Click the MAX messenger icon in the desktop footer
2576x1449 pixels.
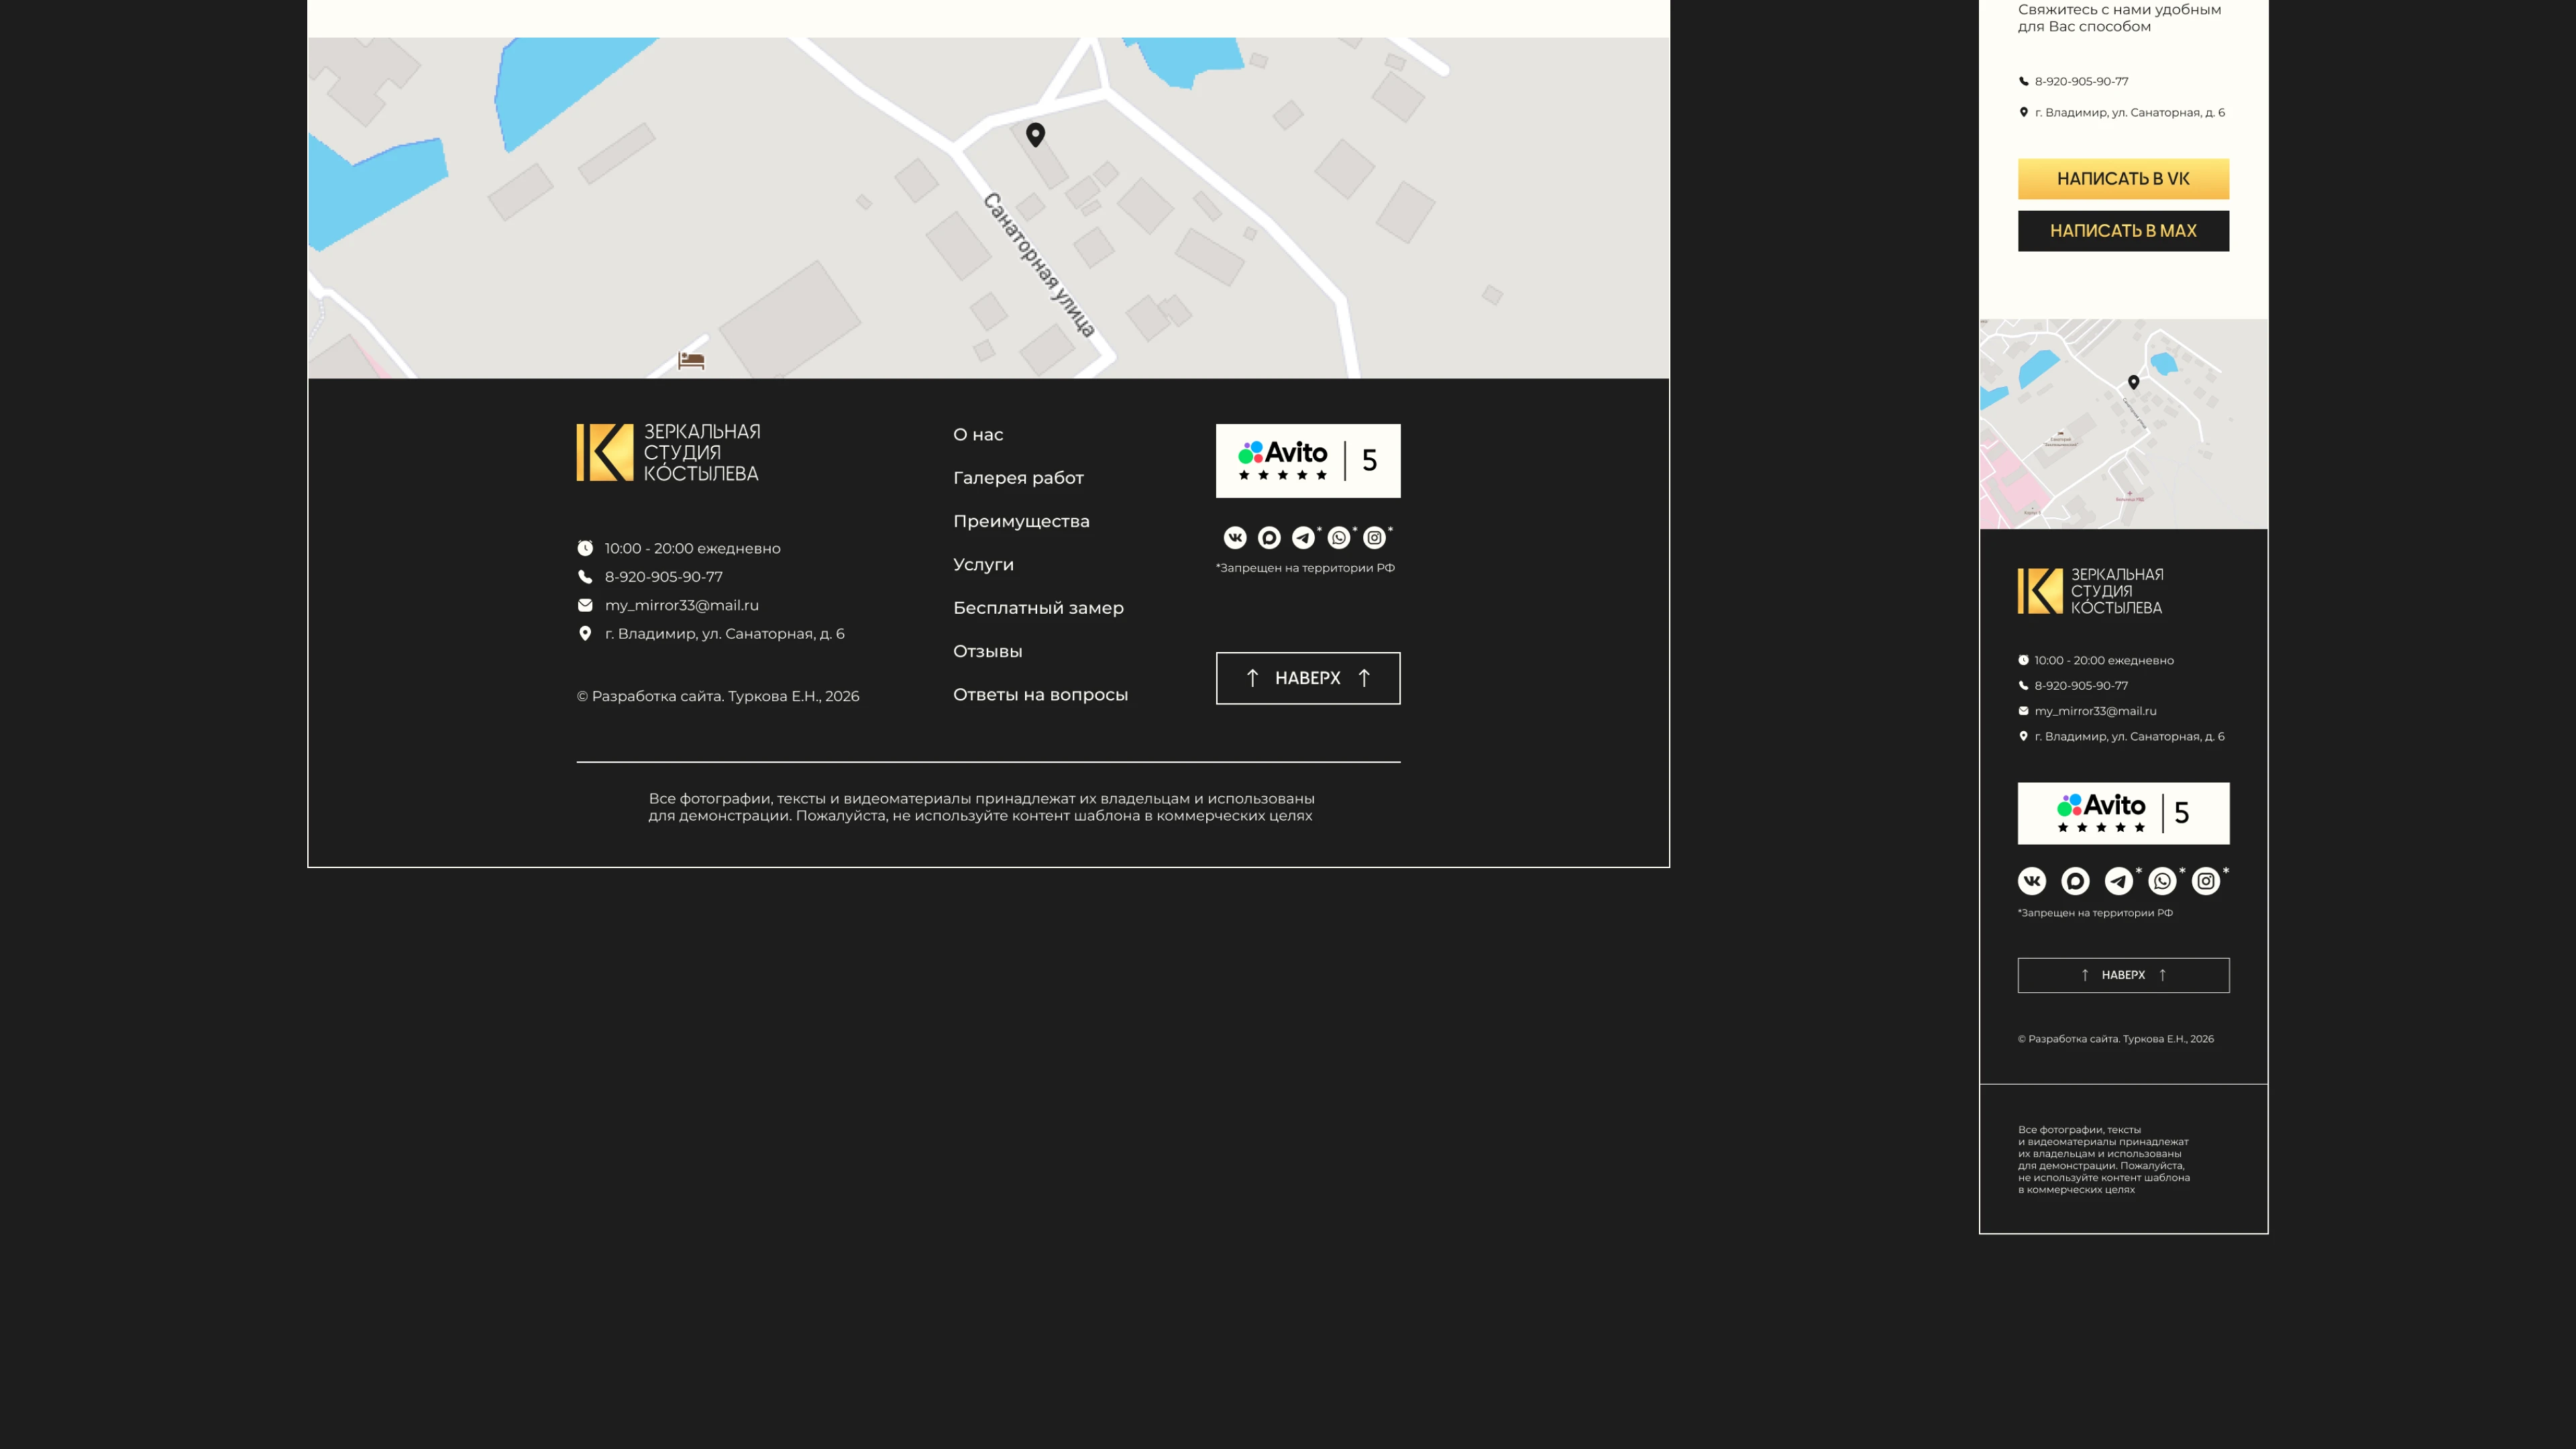[x=1269, y=538]
